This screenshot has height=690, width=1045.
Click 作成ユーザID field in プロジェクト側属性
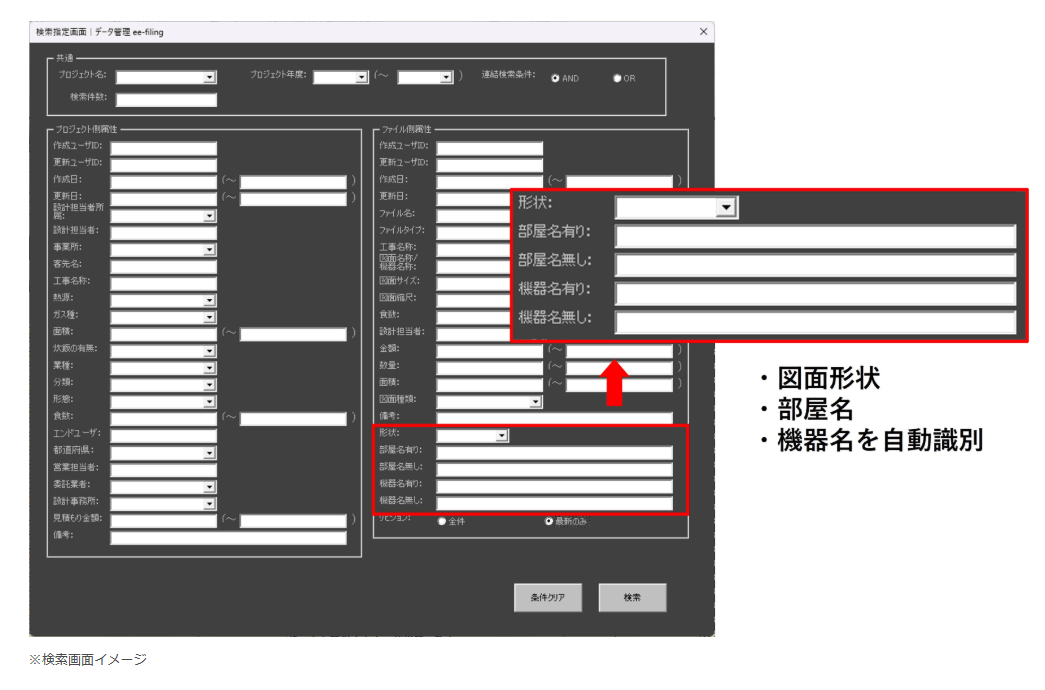pyautogui.click(x=163, y=148)
